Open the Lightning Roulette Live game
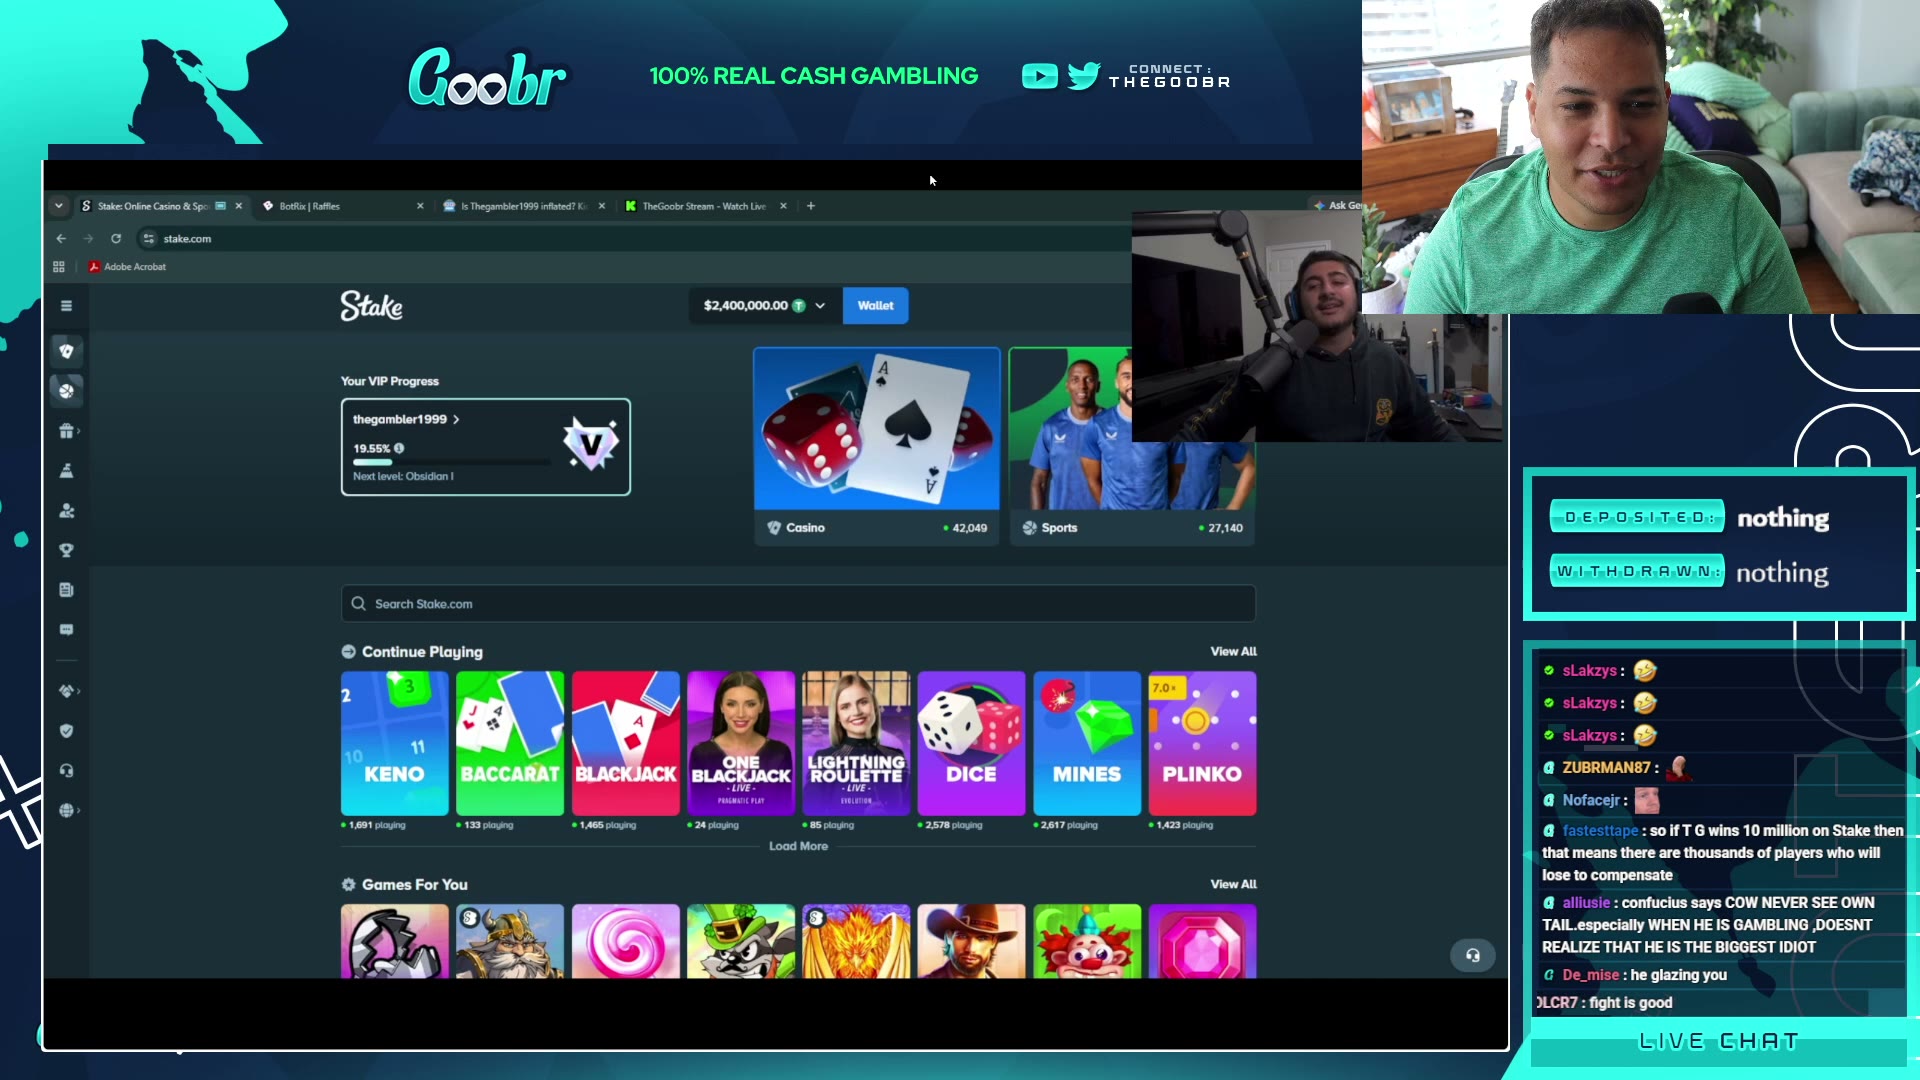Image resolution: width=1920 pixels, height=1080 pixels. tap(856, 744)
